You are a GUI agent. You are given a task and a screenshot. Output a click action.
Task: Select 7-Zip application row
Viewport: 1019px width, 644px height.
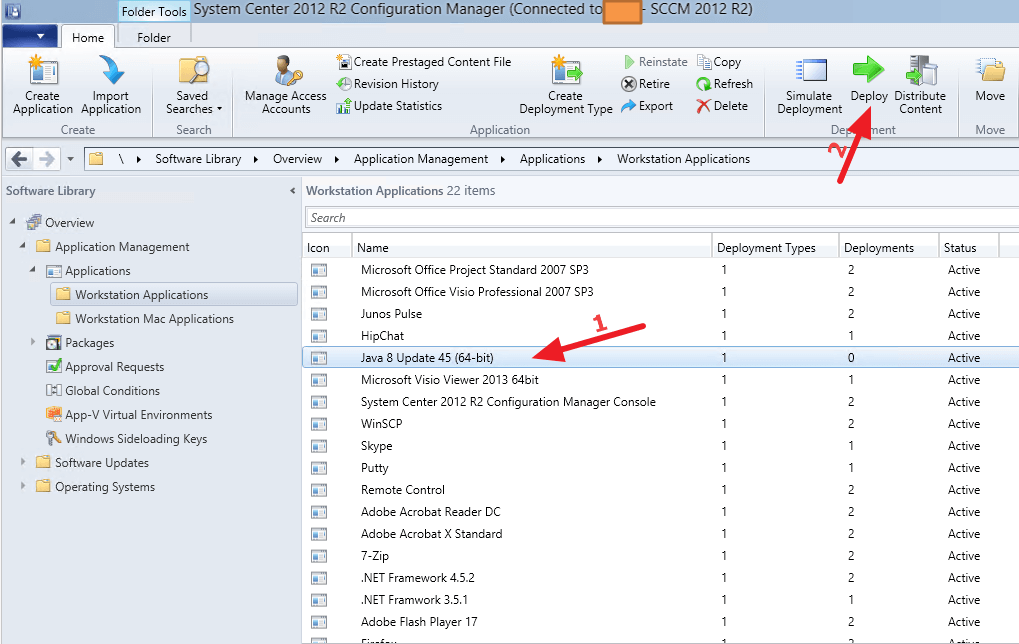[660, 556]
